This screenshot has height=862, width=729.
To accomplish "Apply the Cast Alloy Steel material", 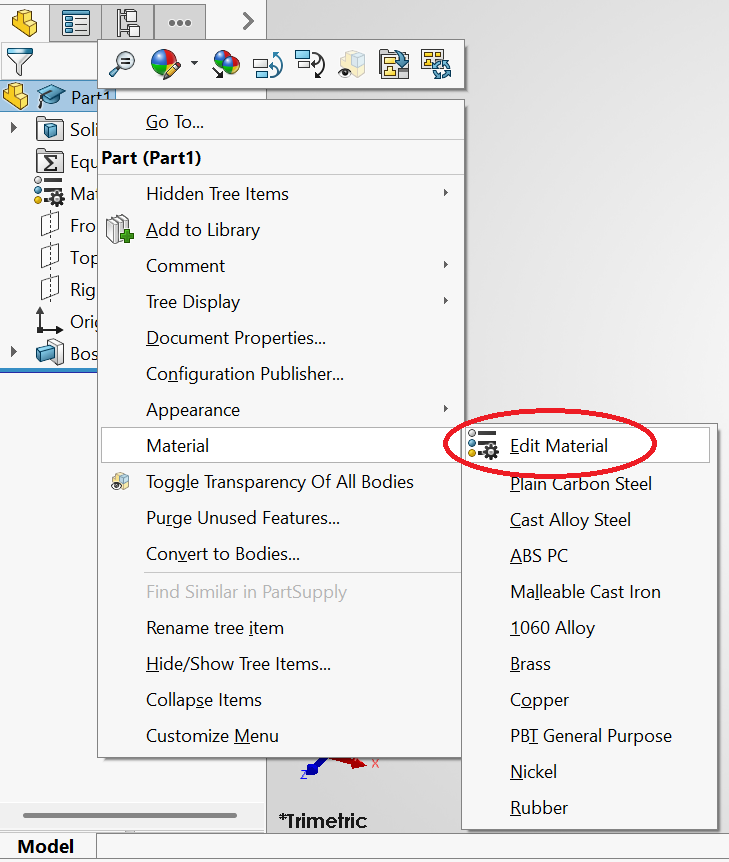I will pyautogui.click(x=589, y=520).
